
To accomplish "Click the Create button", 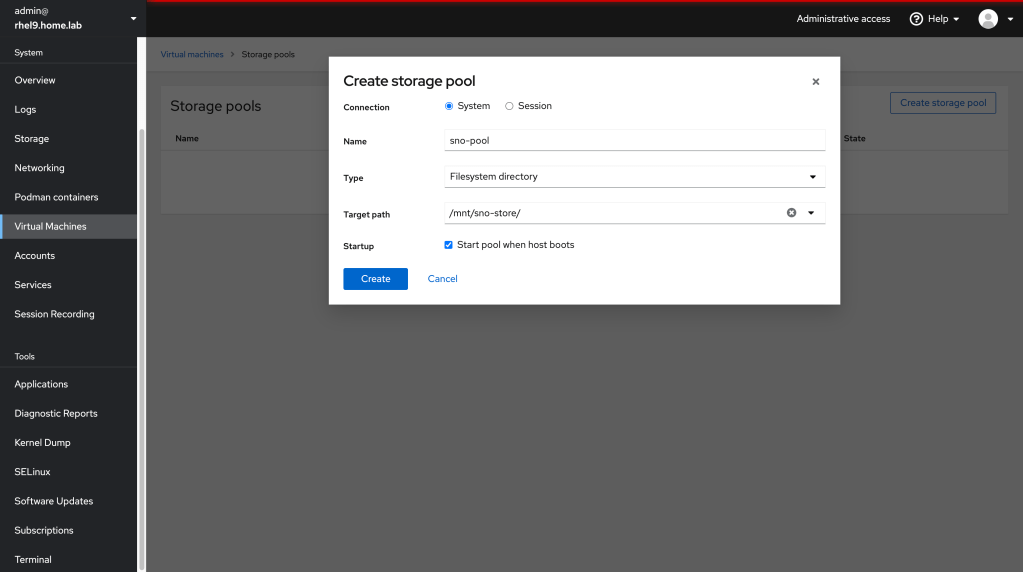I will (x=375, y=279).
